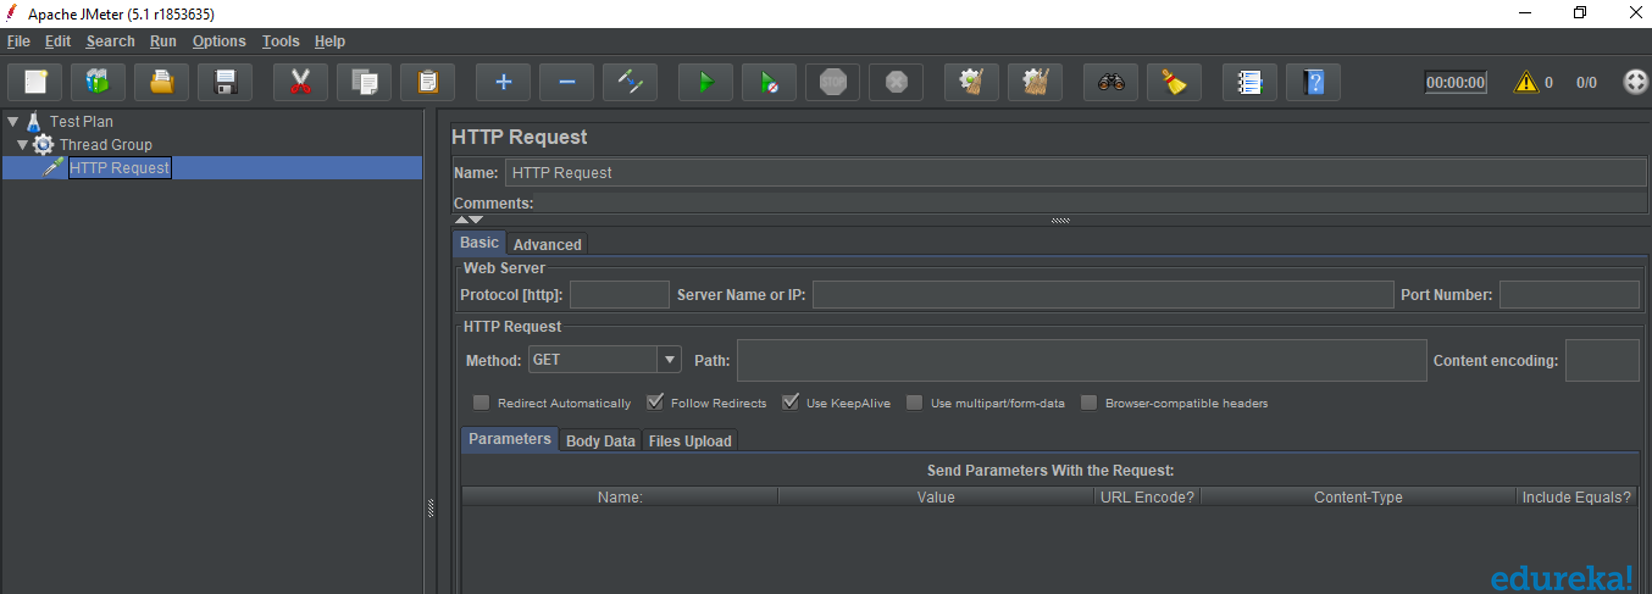This screenshot has height=594, width=1652.
Task: Open the Help menu
Action: [x=329, y=41]
